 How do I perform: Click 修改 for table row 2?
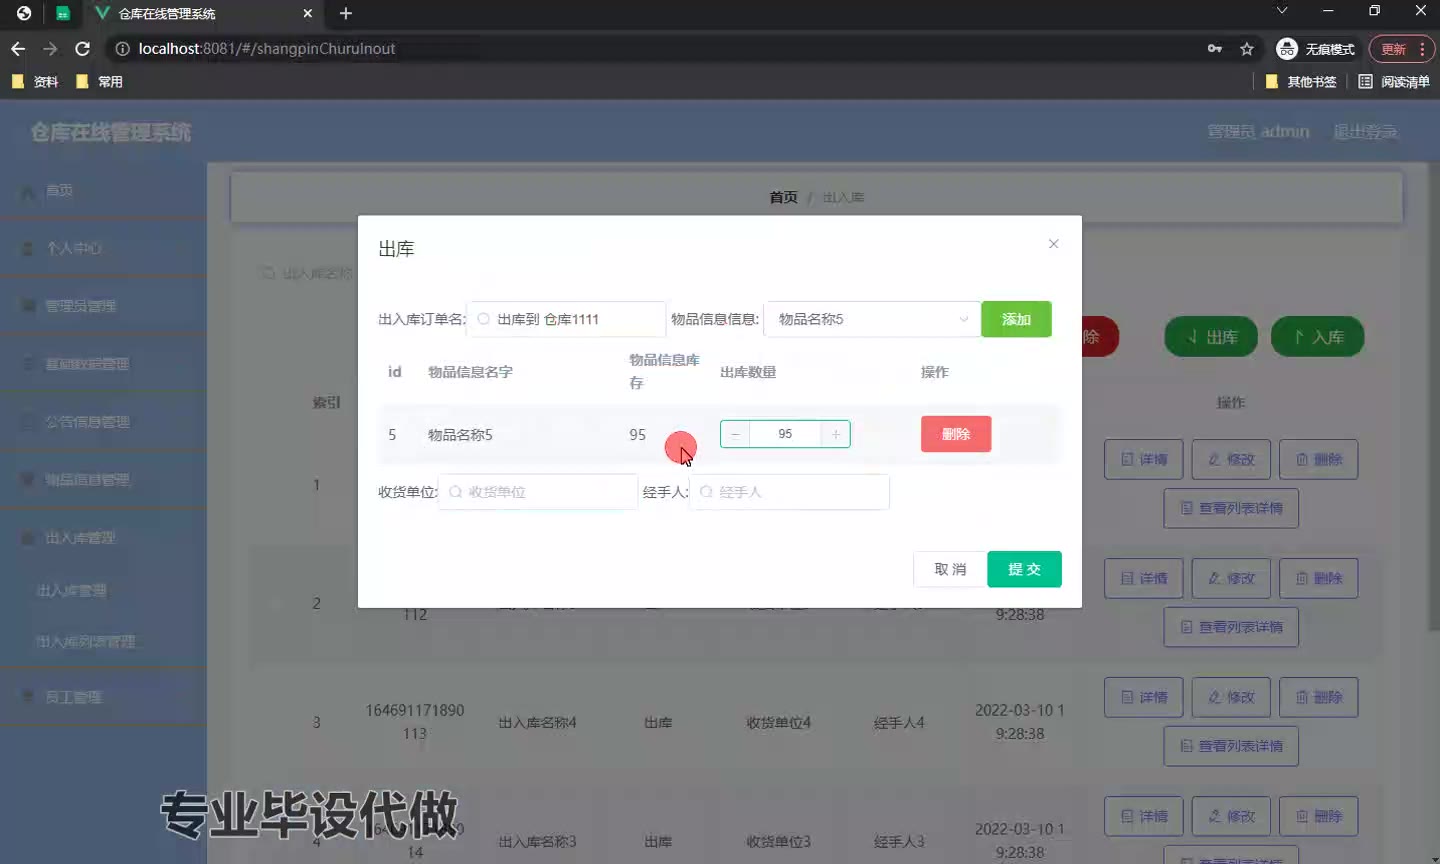point(1231,578)
